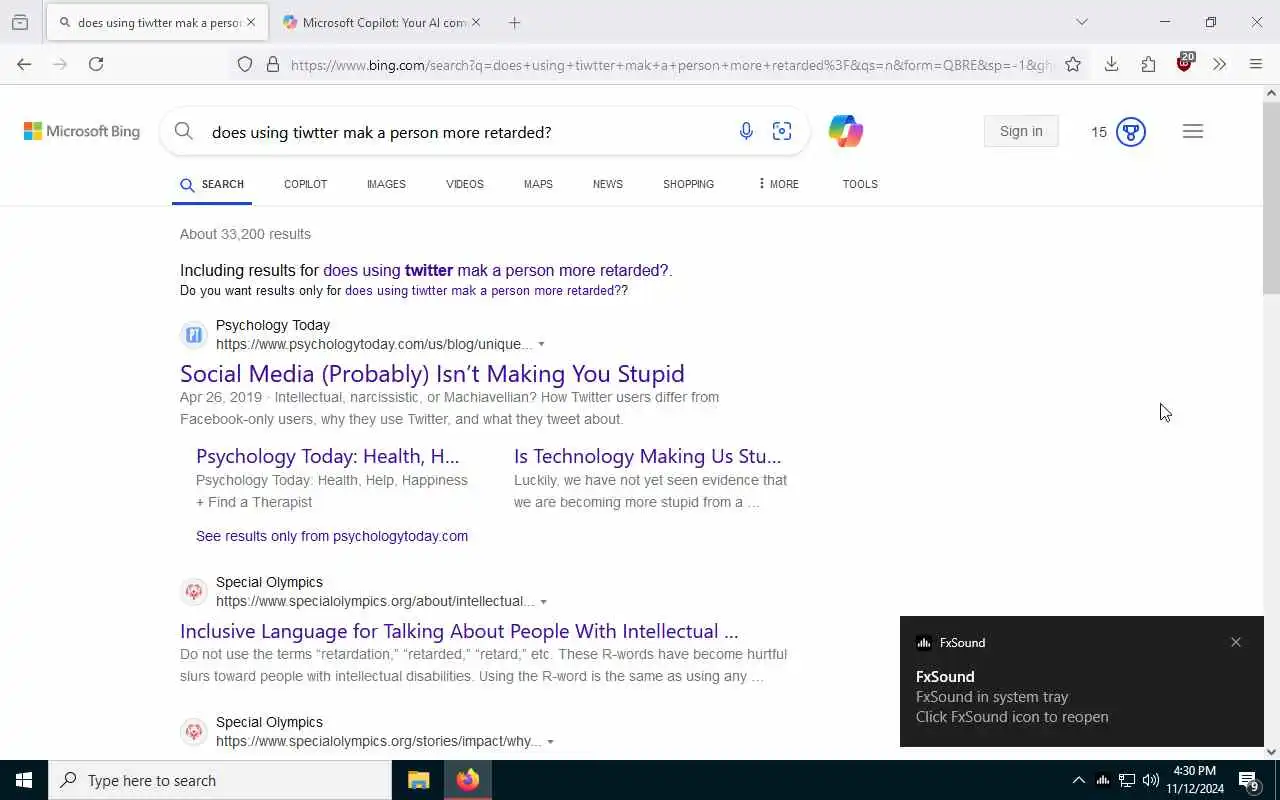This screenshot has height=800, width=1280.
Task: Open the tracking protection shield icon
Action: tap(245, 64)
